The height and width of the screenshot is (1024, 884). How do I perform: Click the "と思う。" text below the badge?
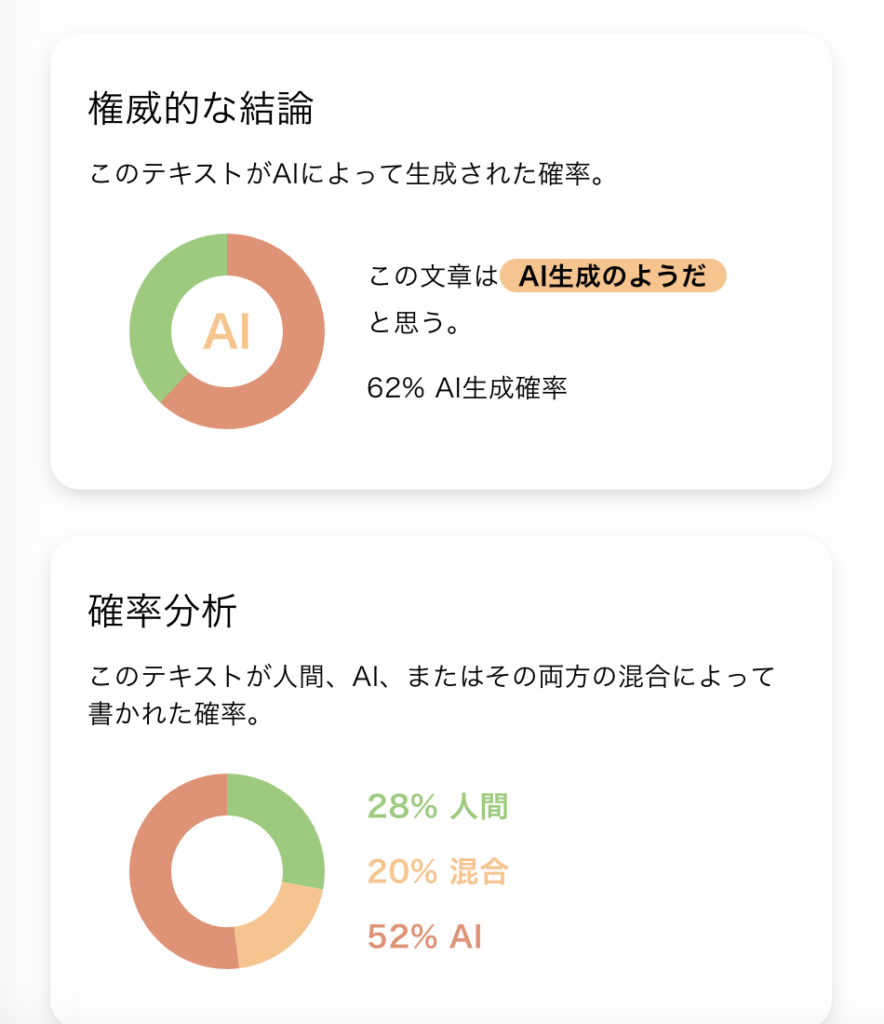(414, 324)
